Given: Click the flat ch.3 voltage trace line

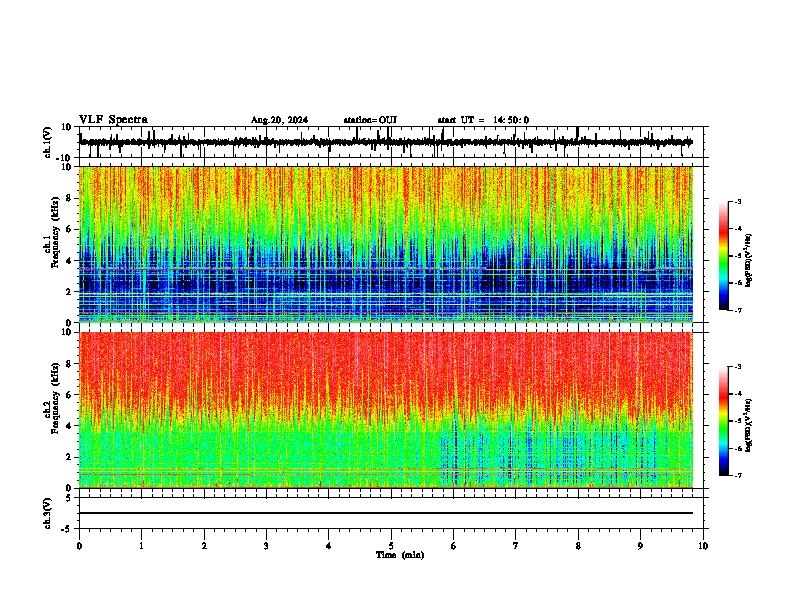Looking at the screenshot, I should [x=386, y=513].
